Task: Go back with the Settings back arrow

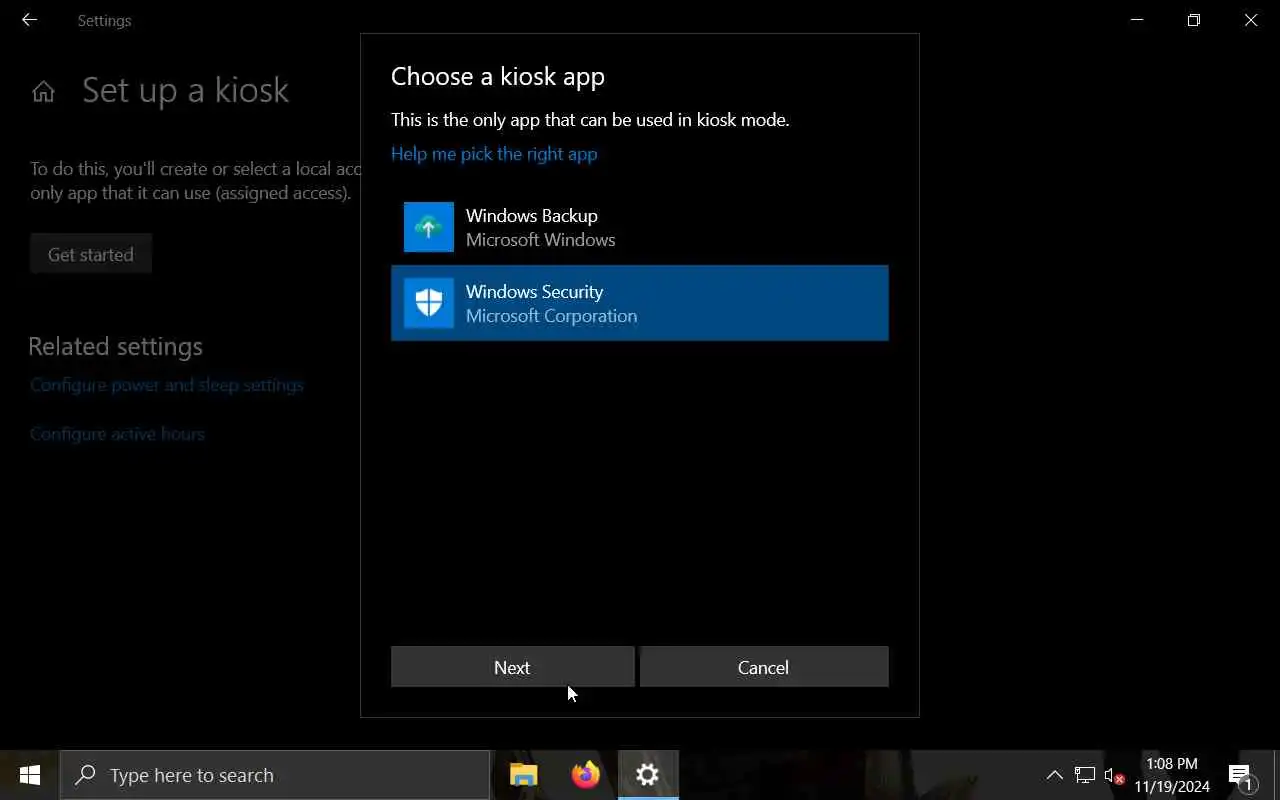Action: [x=29, y=20]
